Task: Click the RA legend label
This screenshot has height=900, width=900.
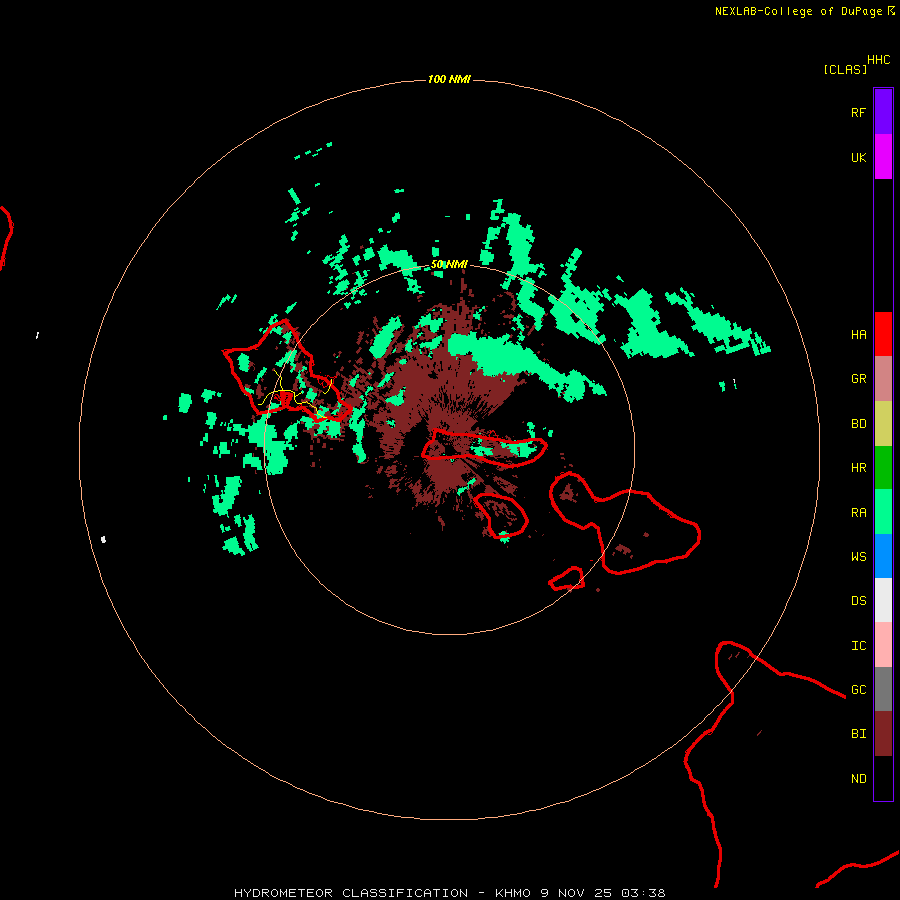Action: (858, 513)
